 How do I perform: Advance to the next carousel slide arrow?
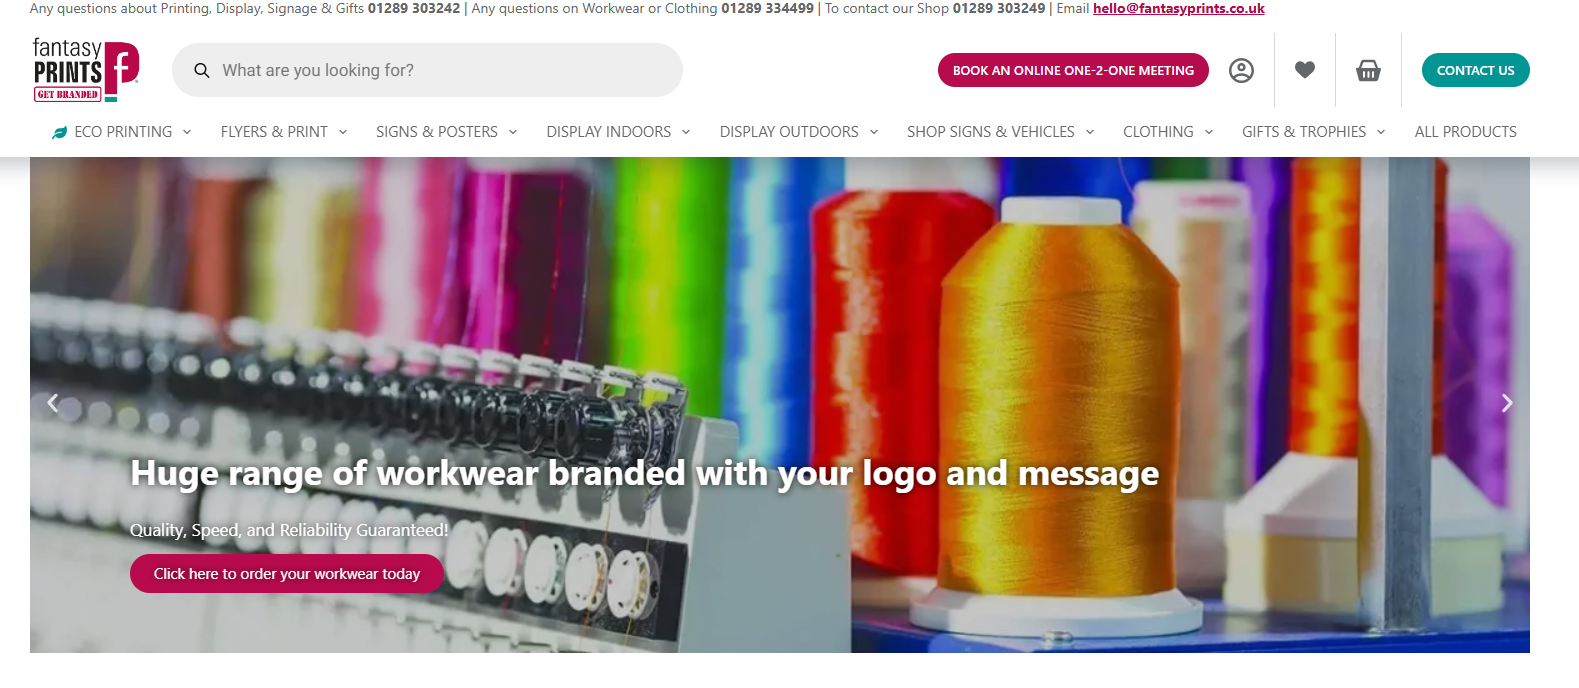point(1507,403)
